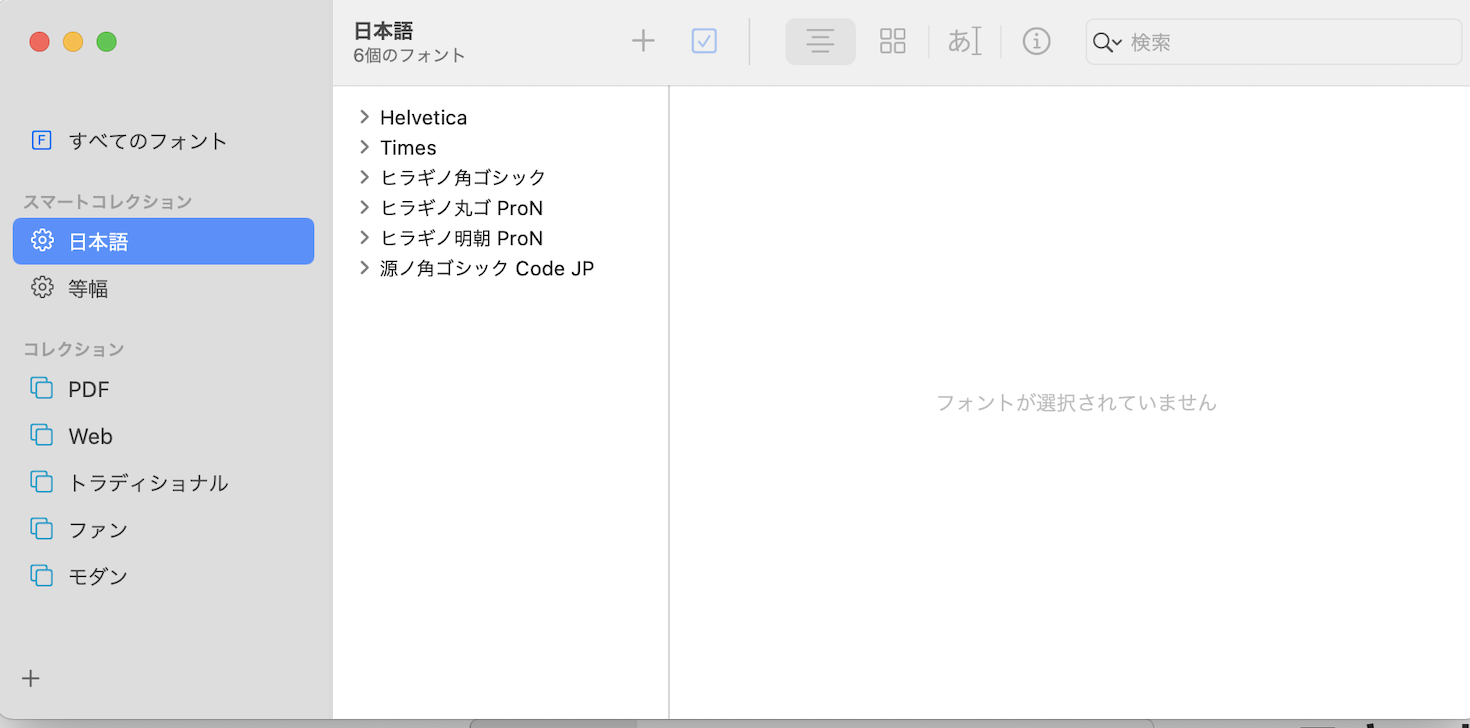Viewport: 1470px width, 728px height.
Task: Open すべてのフォント in the sidebar
Action: click(148, 141)
